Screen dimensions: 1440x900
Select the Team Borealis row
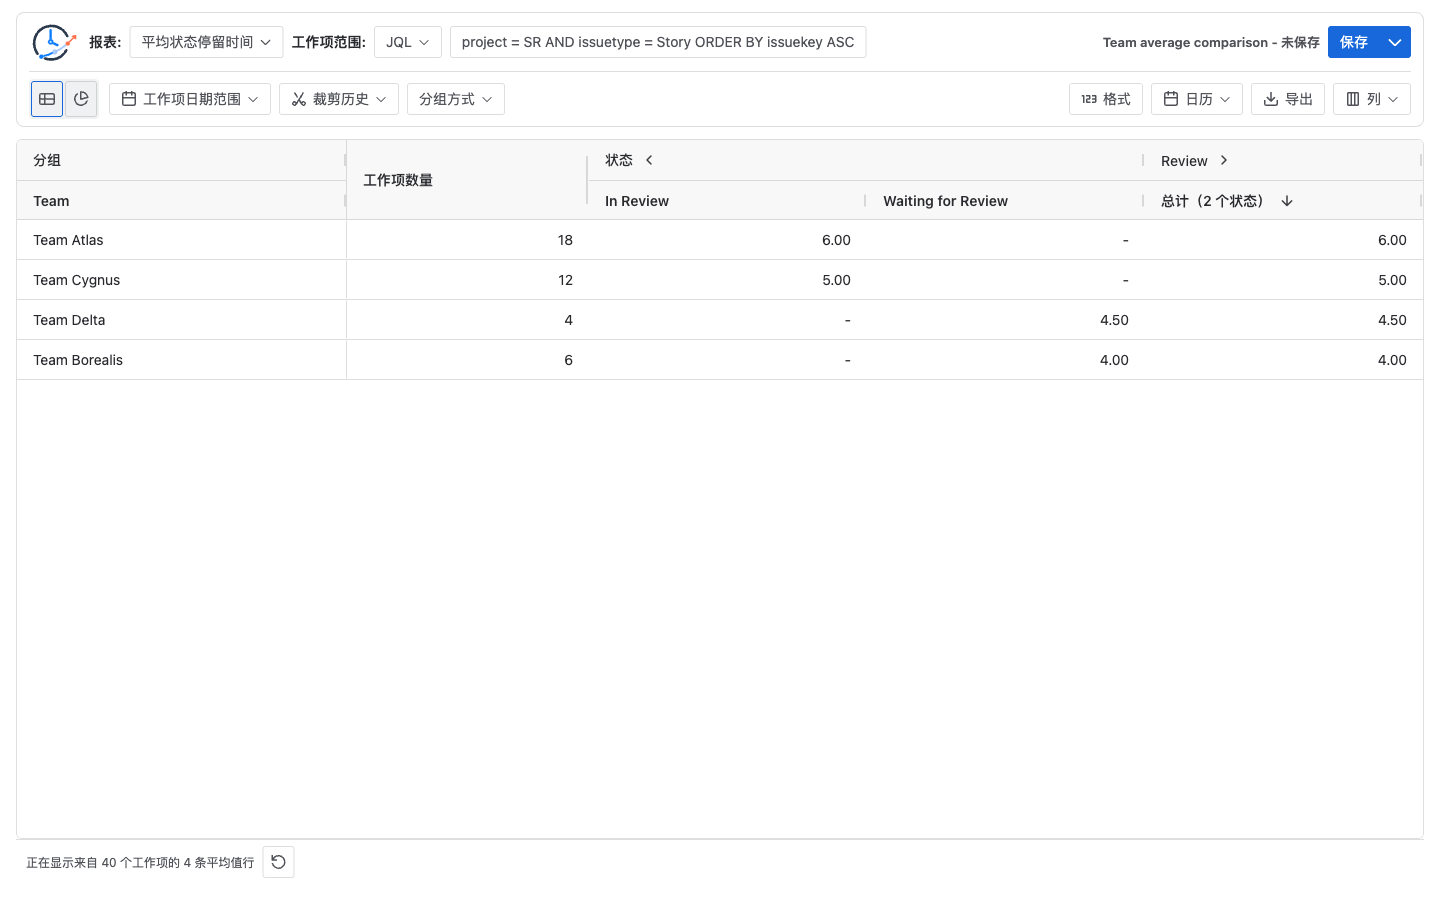pos(720,360)
